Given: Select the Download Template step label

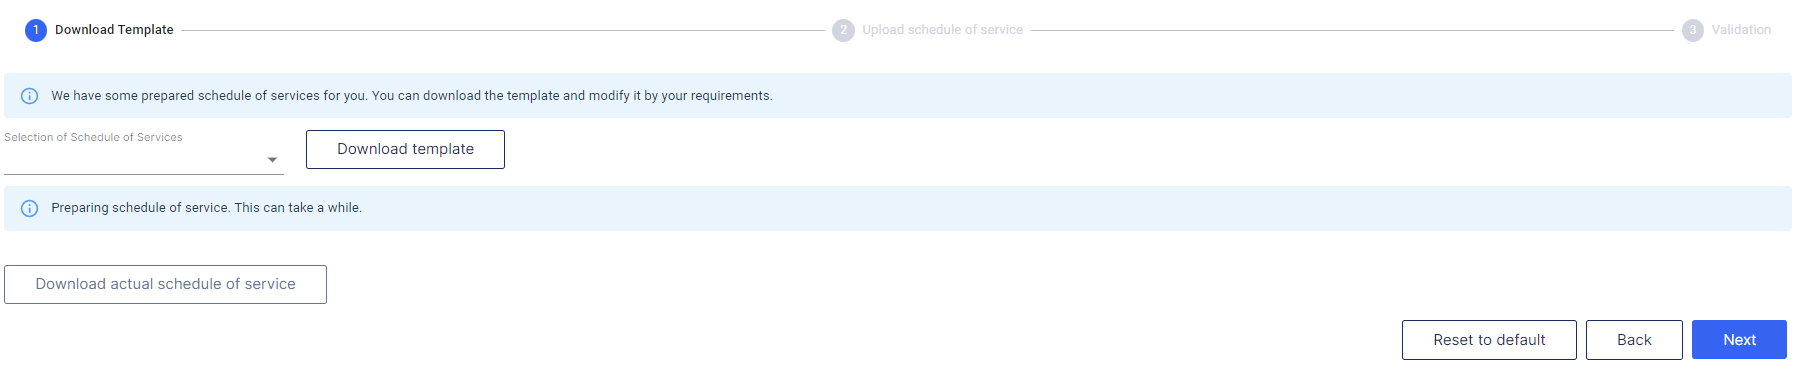Looking at the screenshot, I should click(x=114, y=30).
